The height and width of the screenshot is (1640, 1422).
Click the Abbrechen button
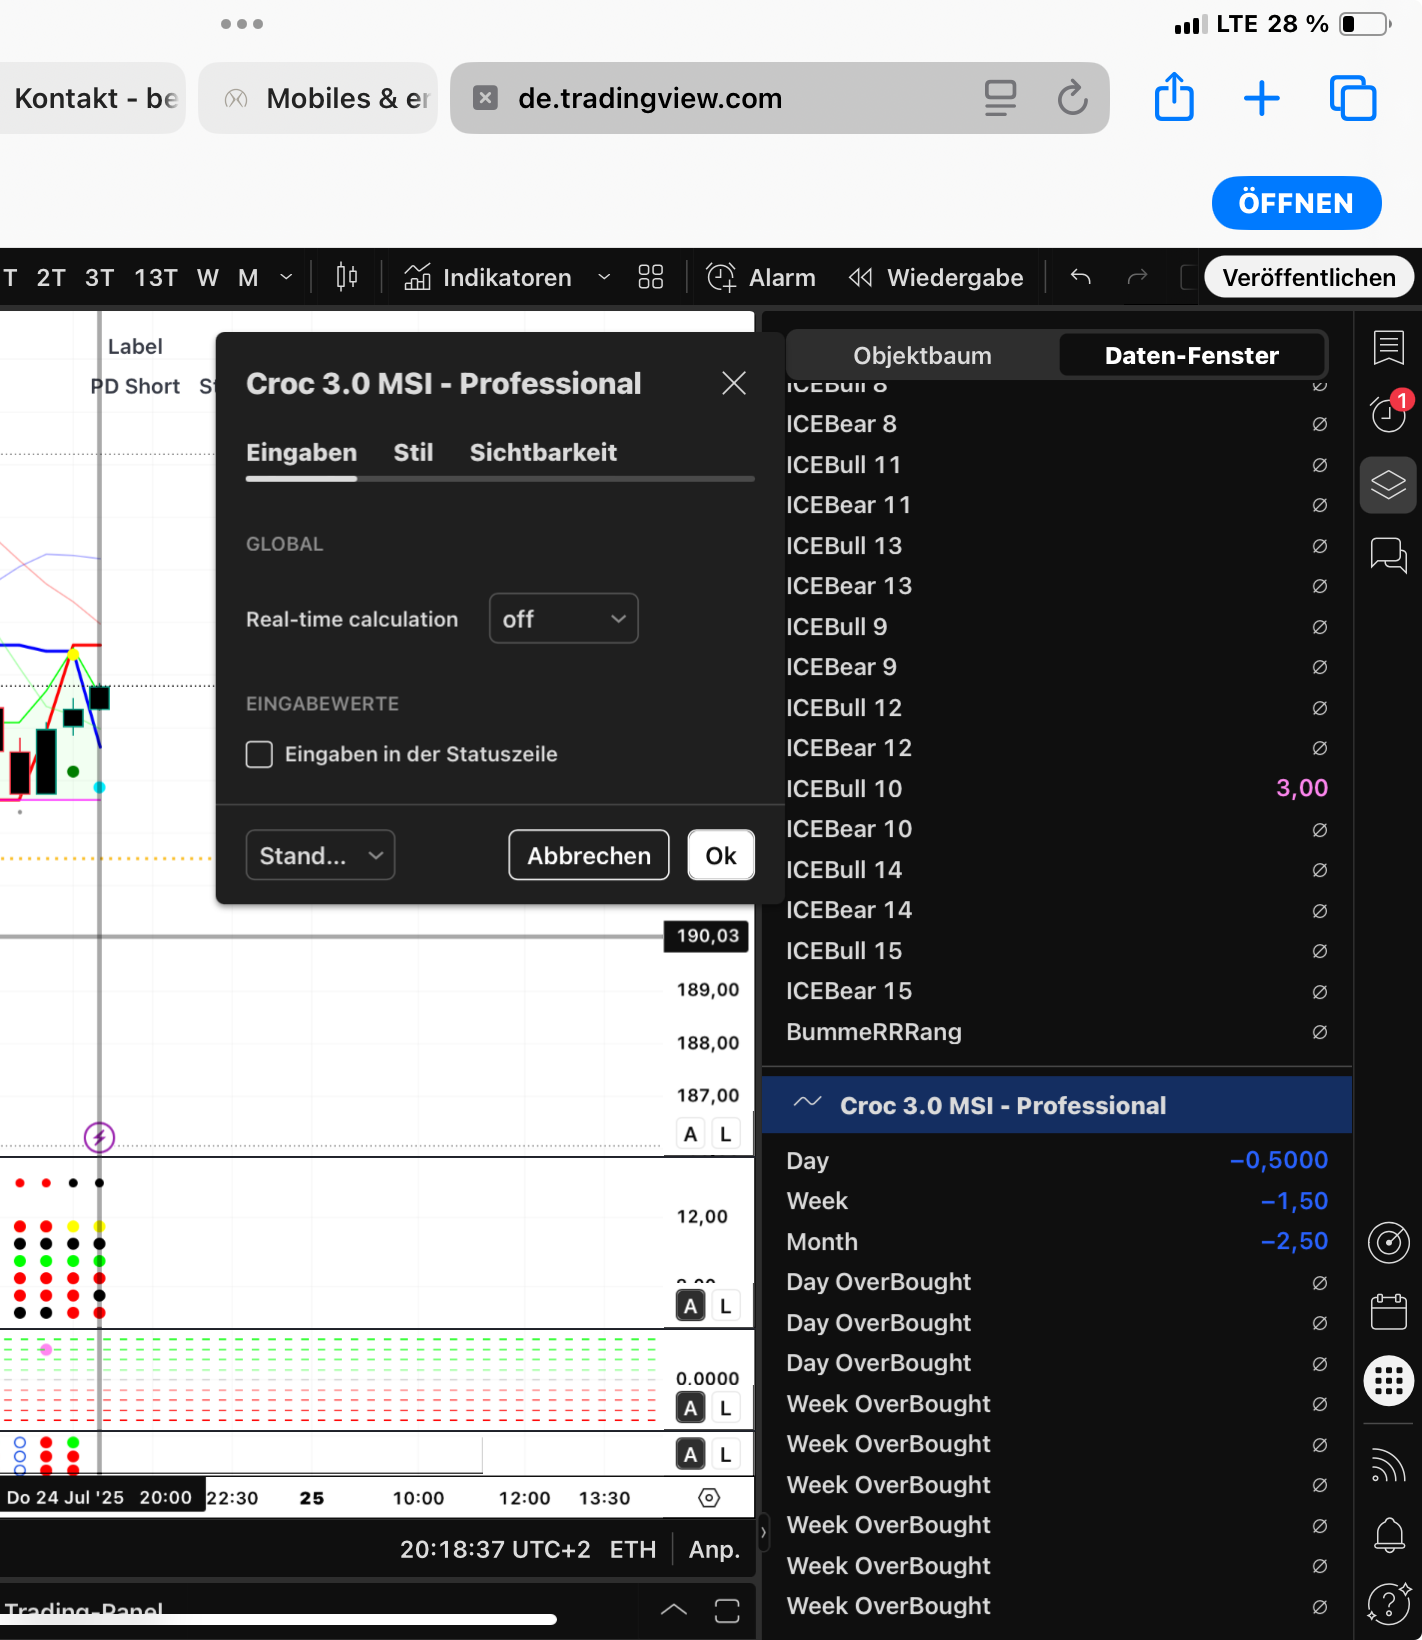[588, 856]
